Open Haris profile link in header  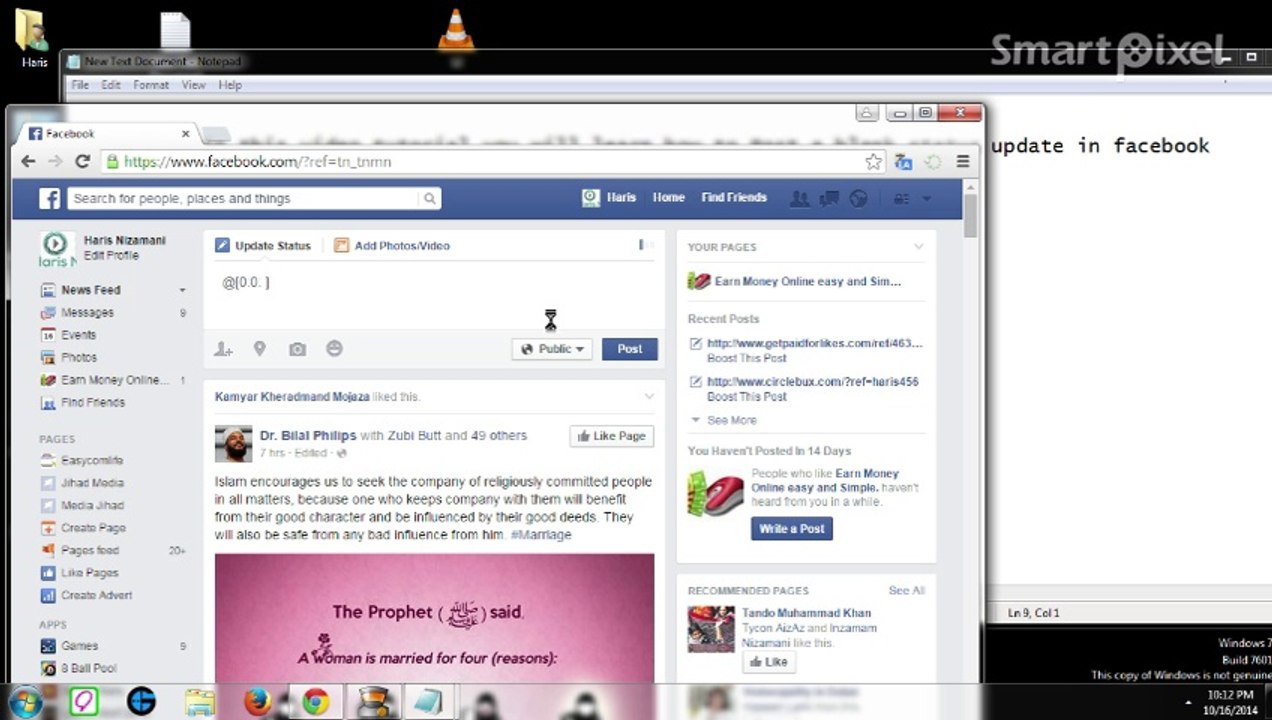pos(609,198)
